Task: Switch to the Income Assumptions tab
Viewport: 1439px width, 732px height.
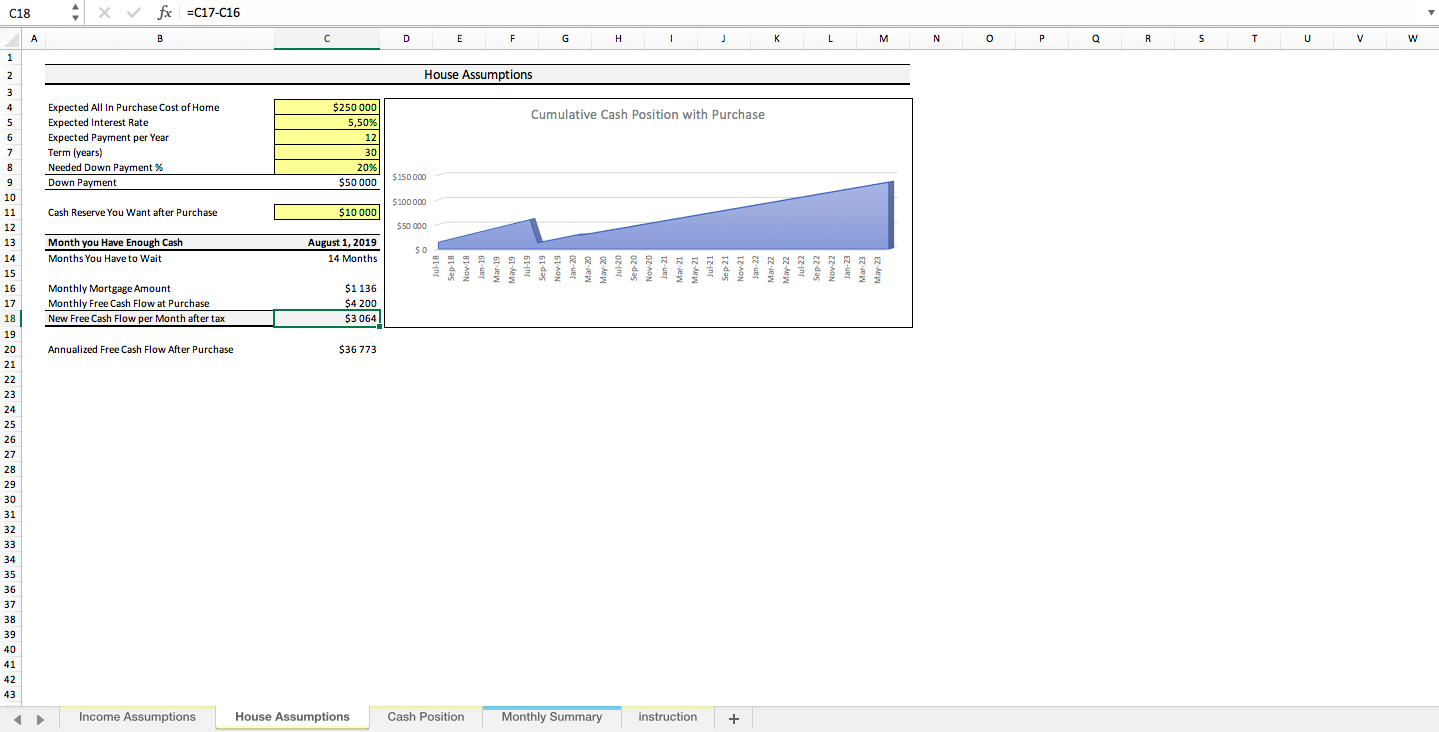Action: point(137,716)
